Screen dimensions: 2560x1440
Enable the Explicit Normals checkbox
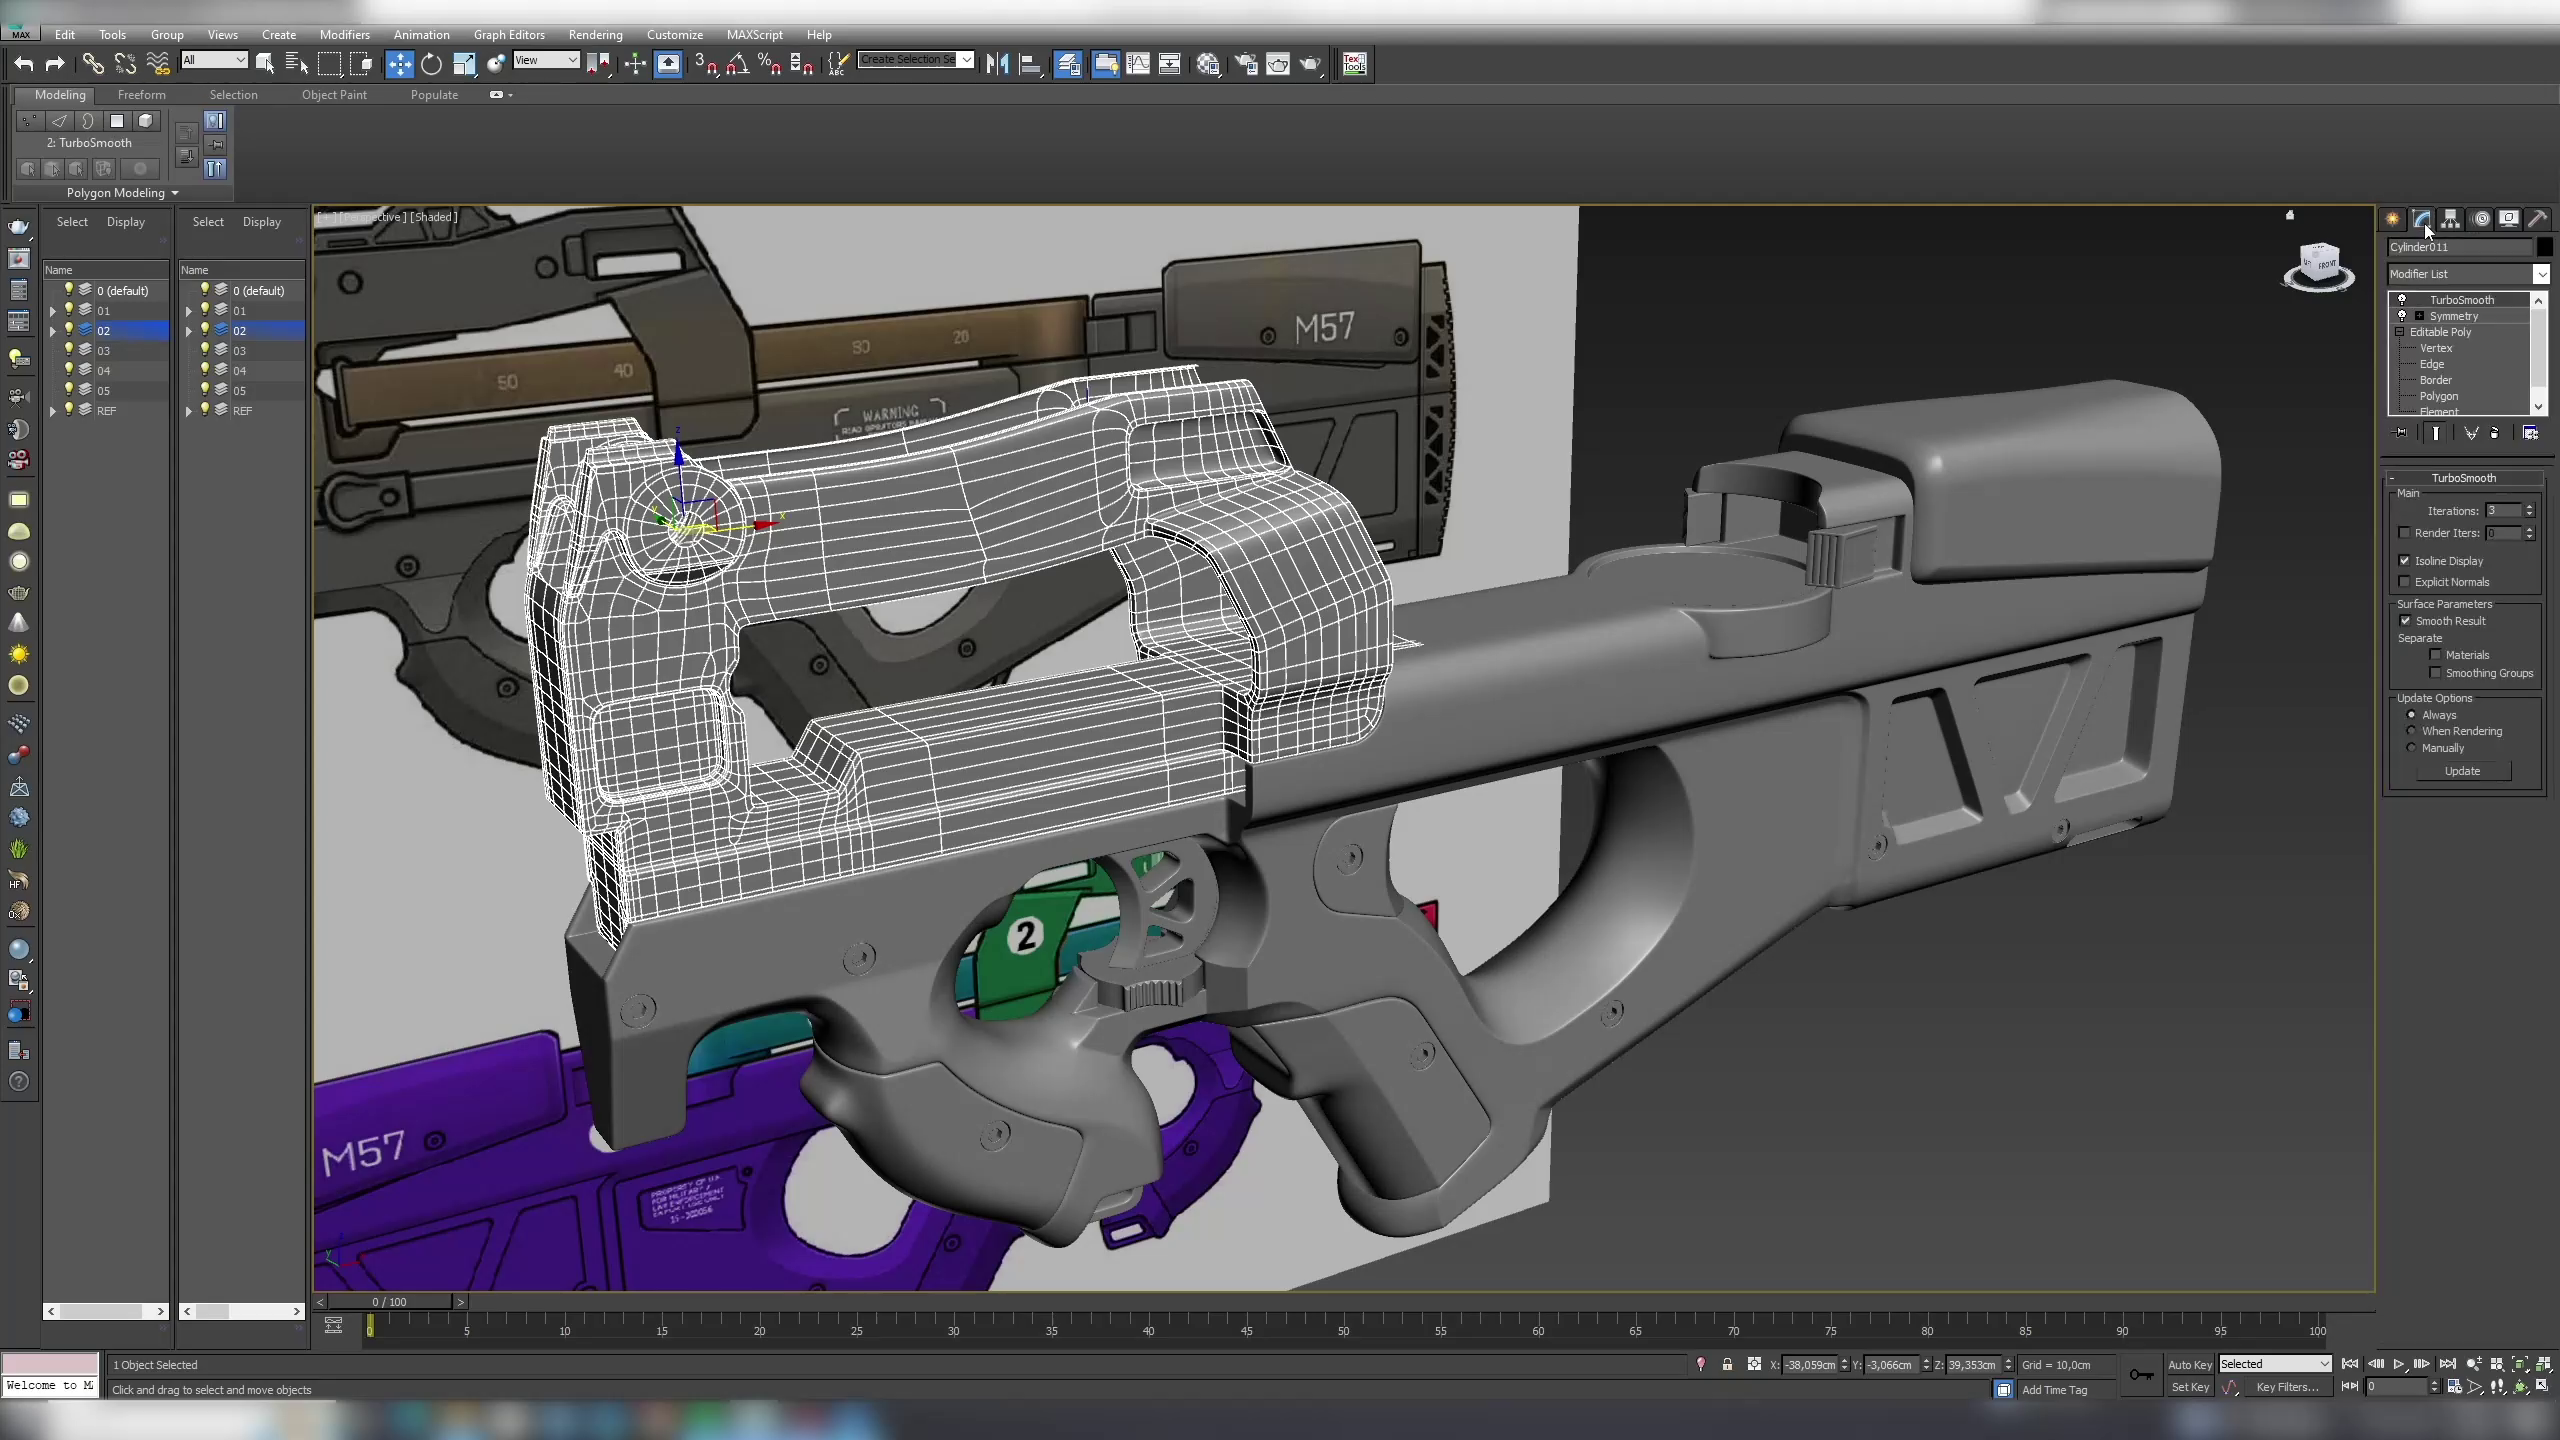point(2407,581)
